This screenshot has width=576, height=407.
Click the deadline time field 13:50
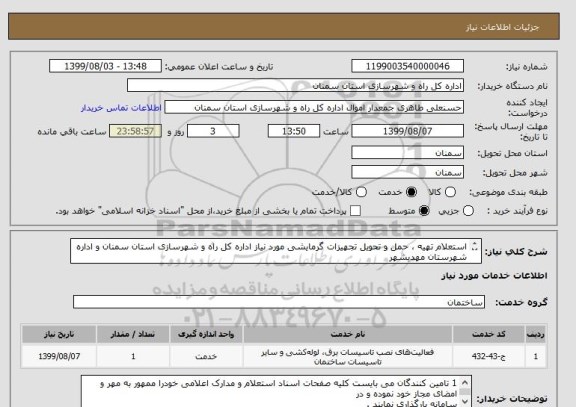pyautogui.click(x=294, y=131)
